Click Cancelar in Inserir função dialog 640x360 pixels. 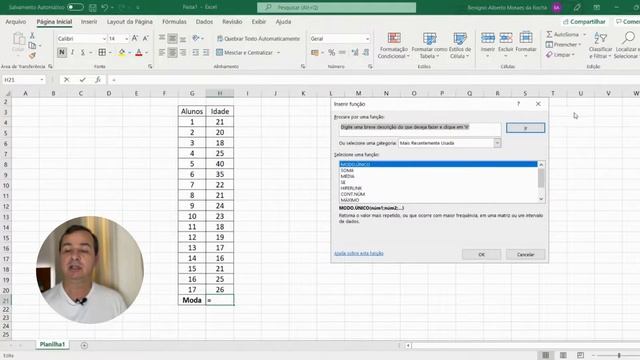coord(525,254)
